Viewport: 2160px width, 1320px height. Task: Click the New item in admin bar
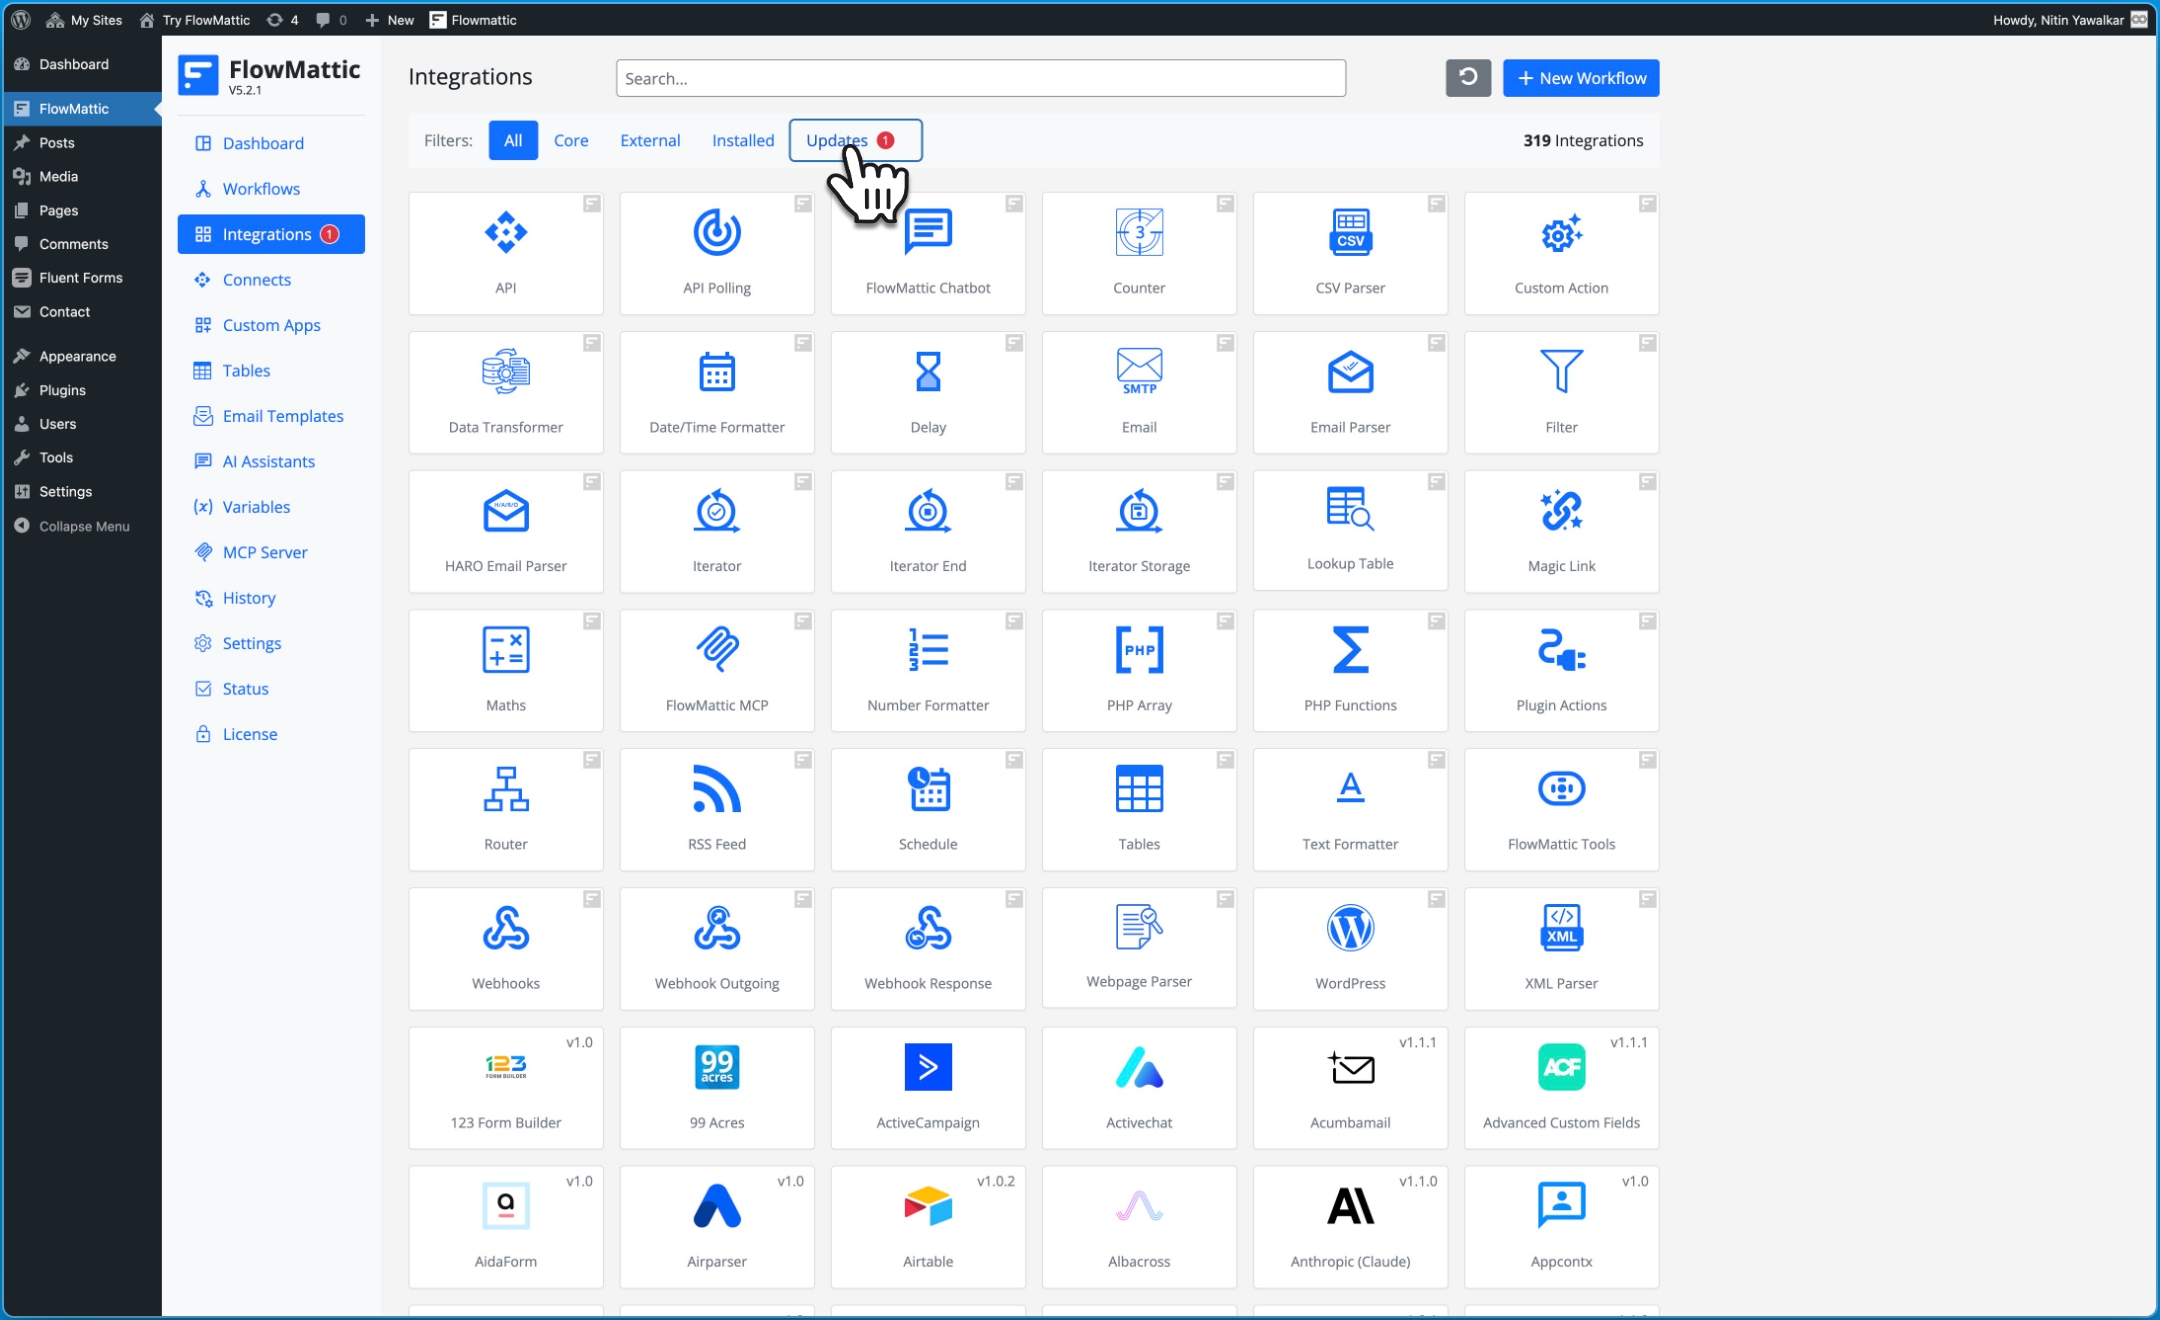[389, 20]
